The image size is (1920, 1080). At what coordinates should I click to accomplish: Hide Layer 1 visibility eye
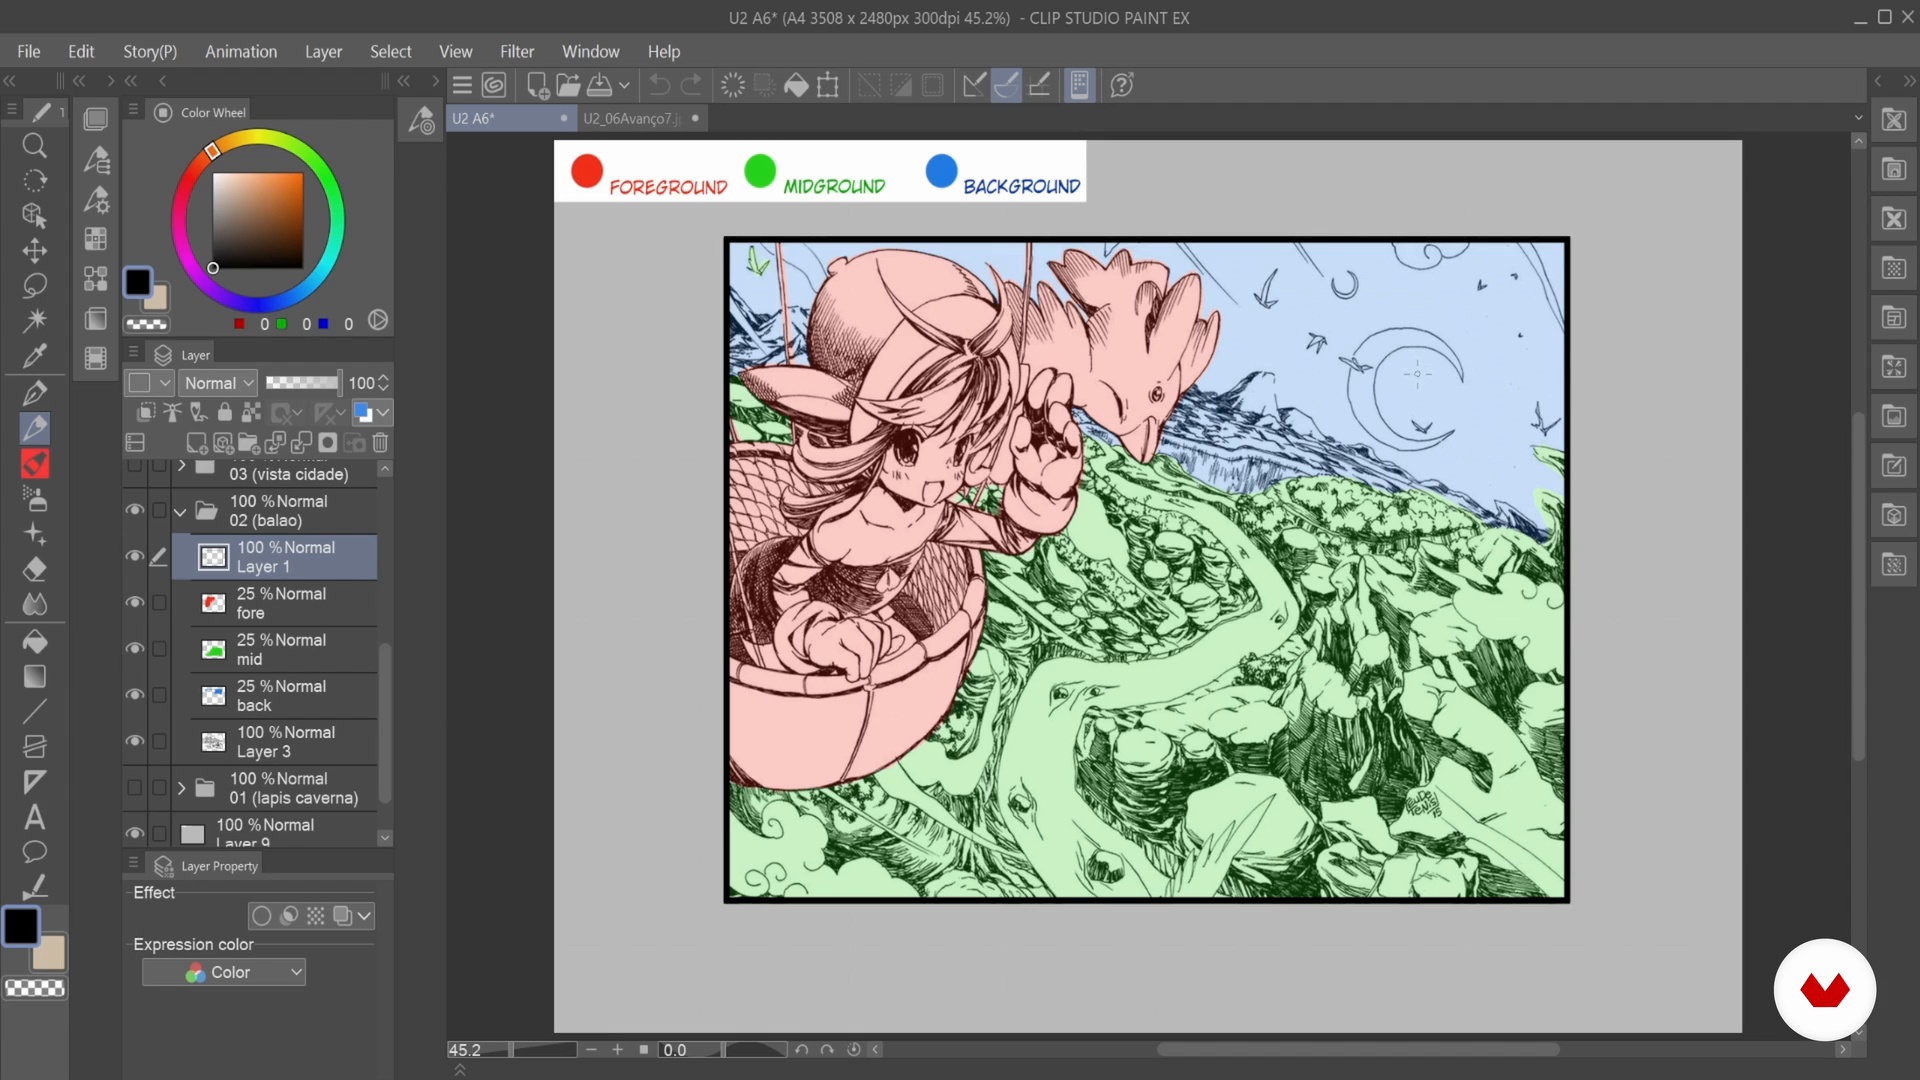pyautogui.click(x=134, y=556)
